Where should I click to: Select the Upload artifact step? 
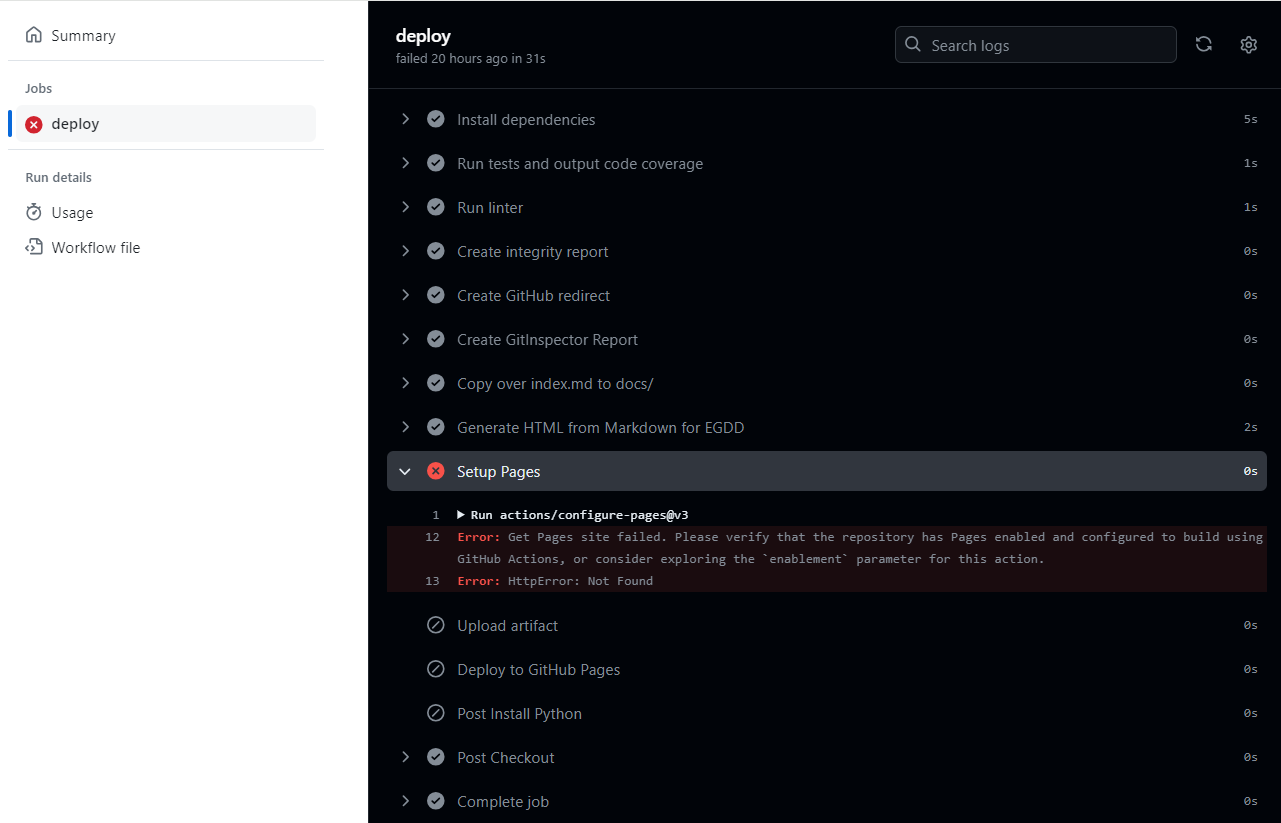[827, 625]
